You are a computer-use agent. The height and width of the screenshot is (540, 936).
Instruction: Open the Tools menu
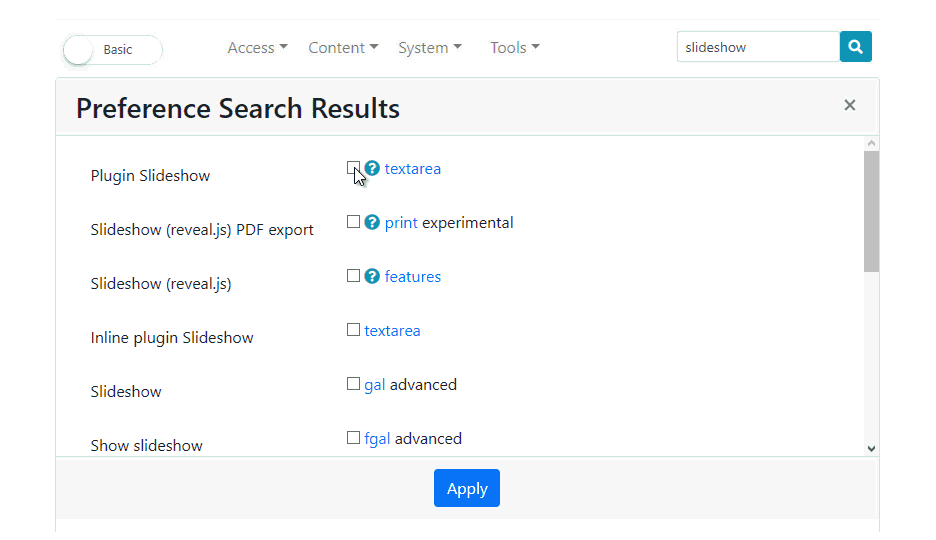[x=515, y=48]
